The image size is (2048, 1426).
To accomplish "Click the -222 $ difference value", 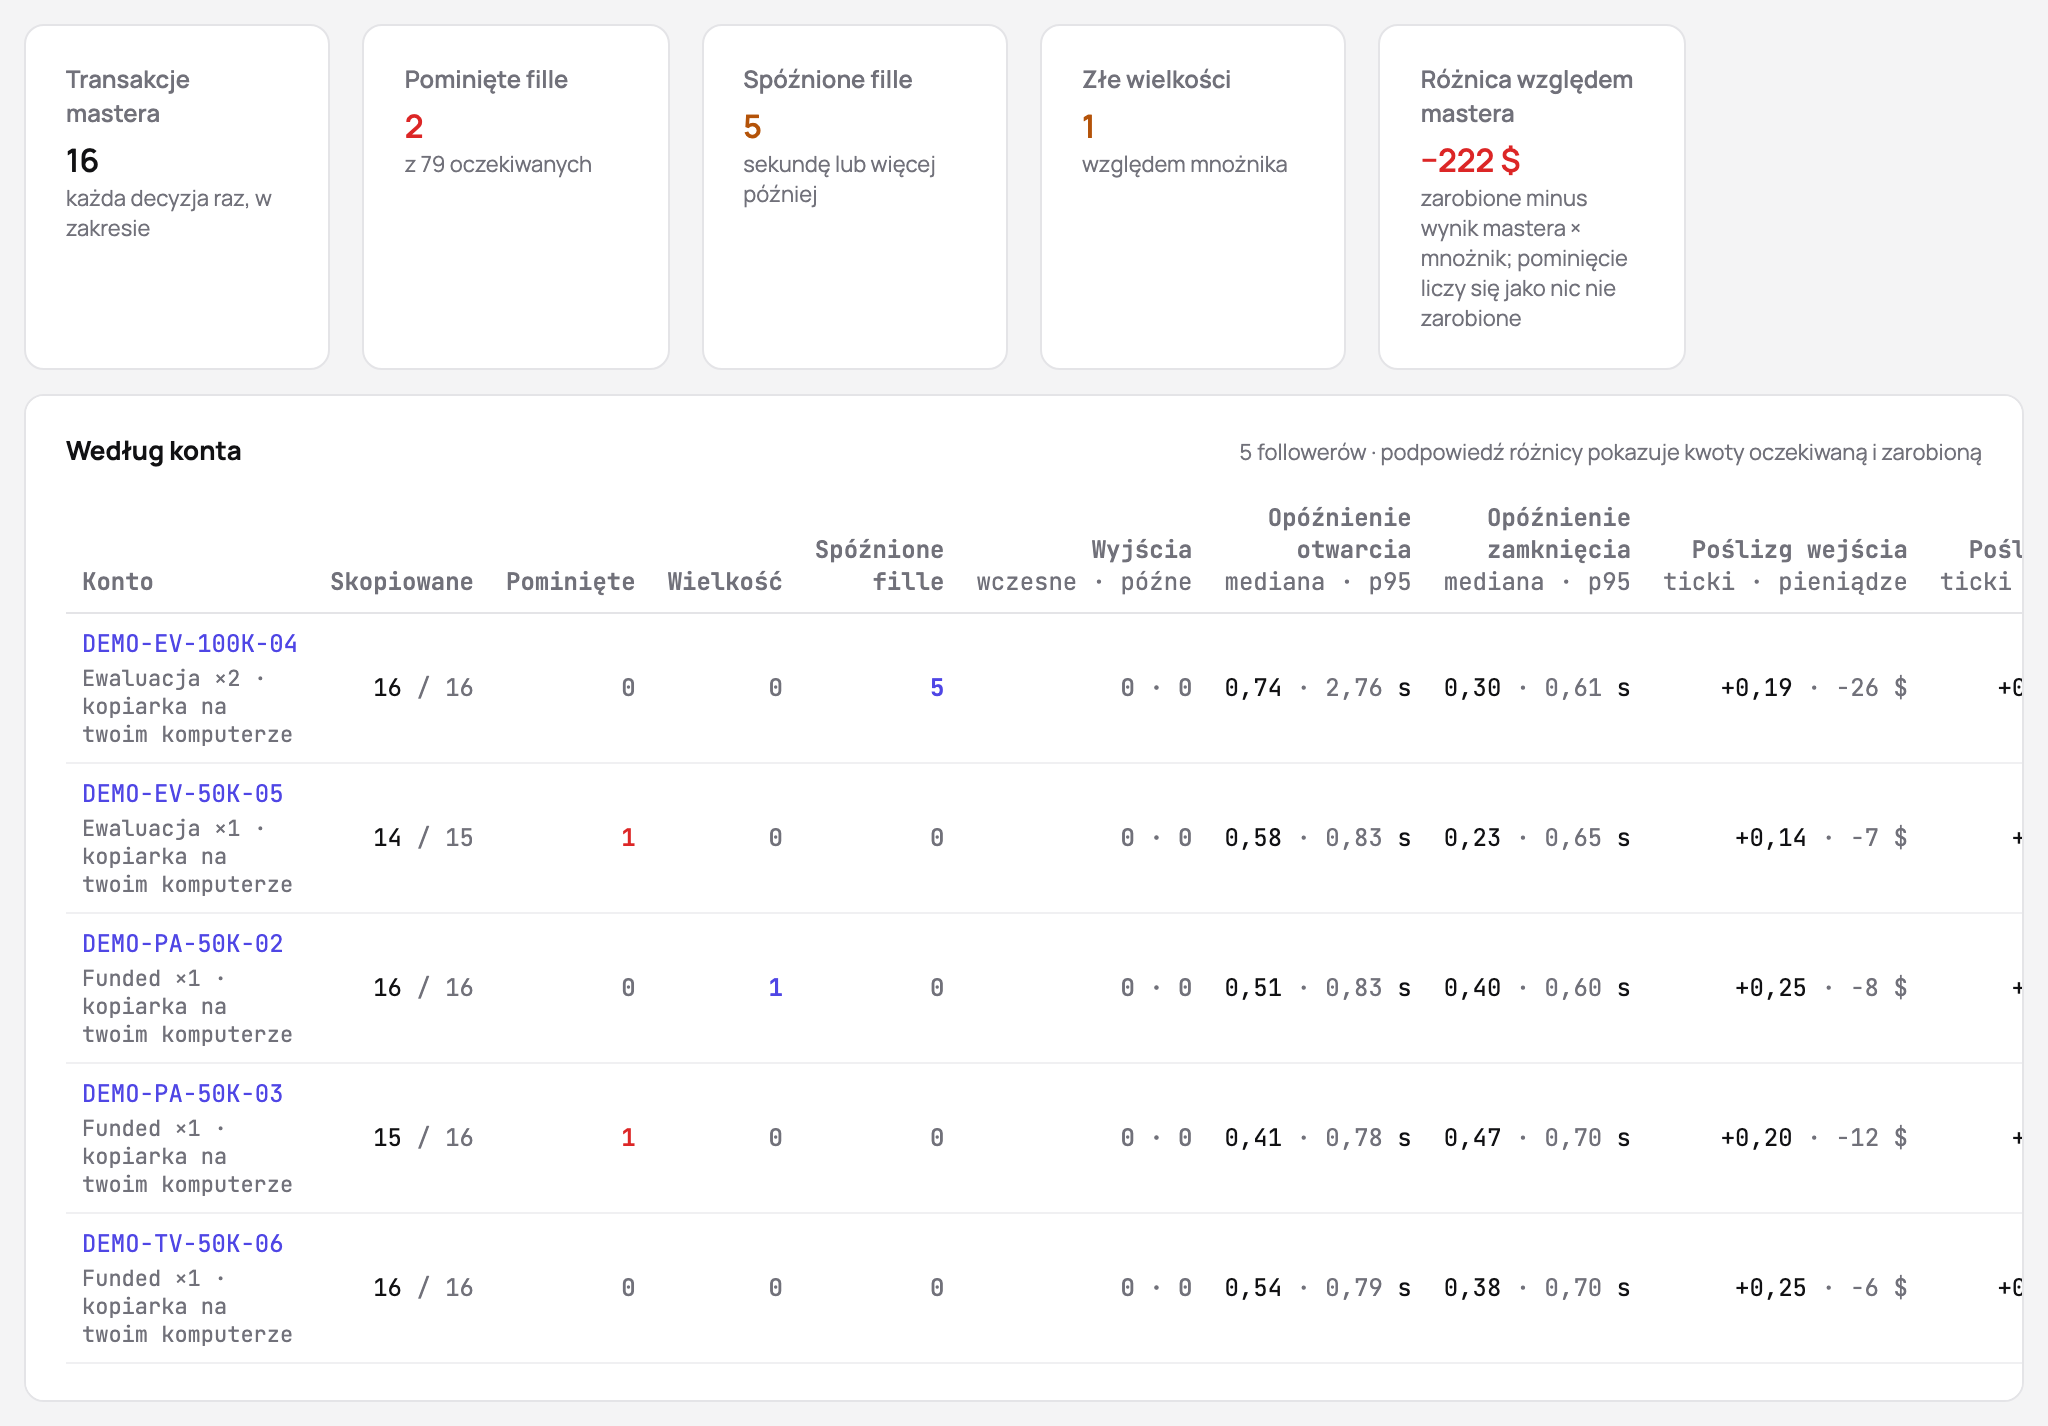I will [1470, 160].
